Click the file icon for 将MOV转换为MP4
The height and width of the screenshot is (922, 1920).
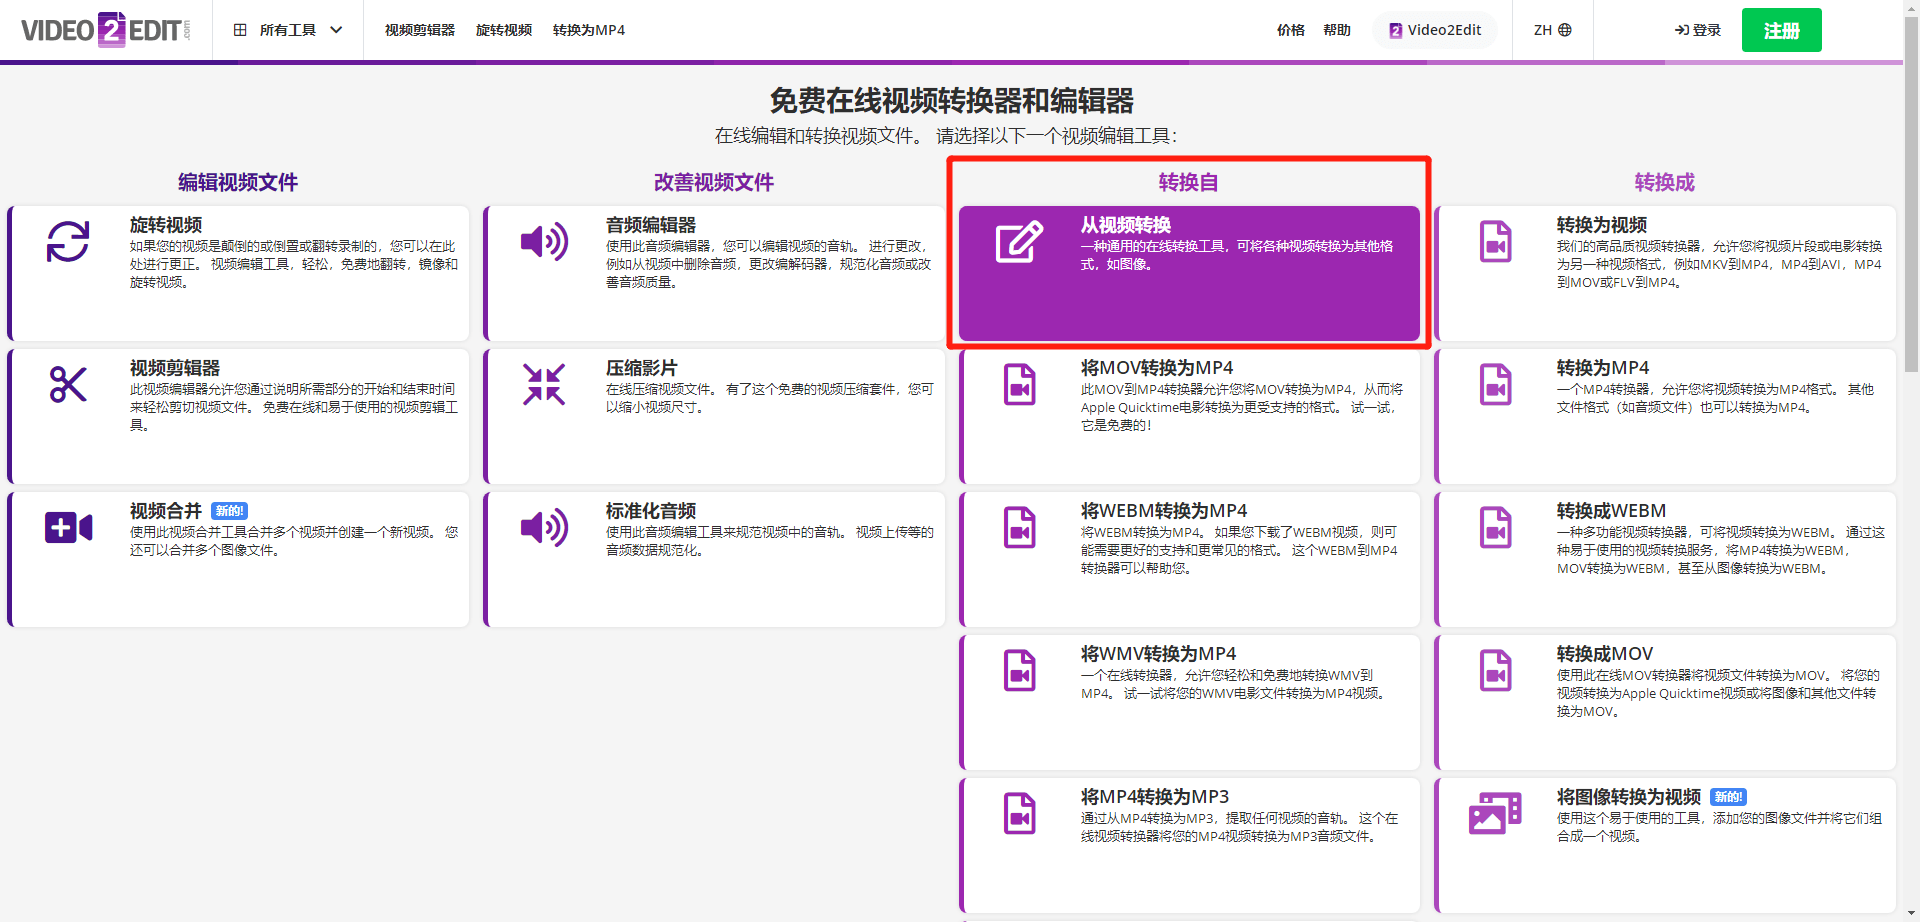tap(1020, 384)
